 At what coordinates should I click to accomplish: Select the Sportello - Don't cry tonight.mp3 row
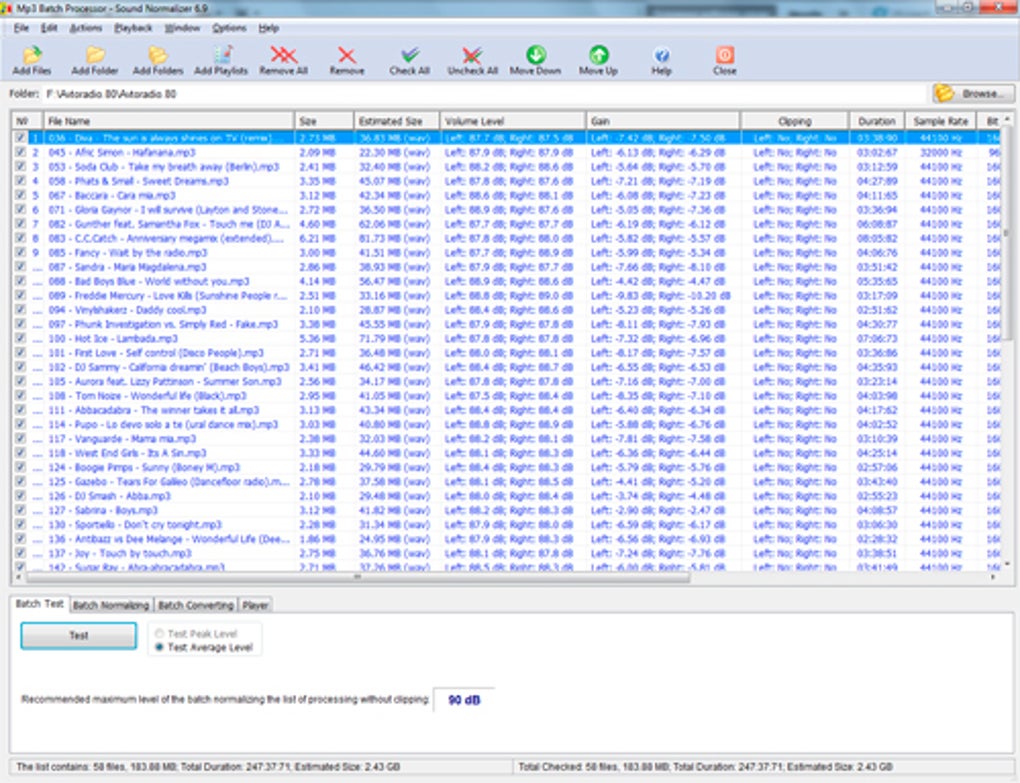(x=507, y=524)
